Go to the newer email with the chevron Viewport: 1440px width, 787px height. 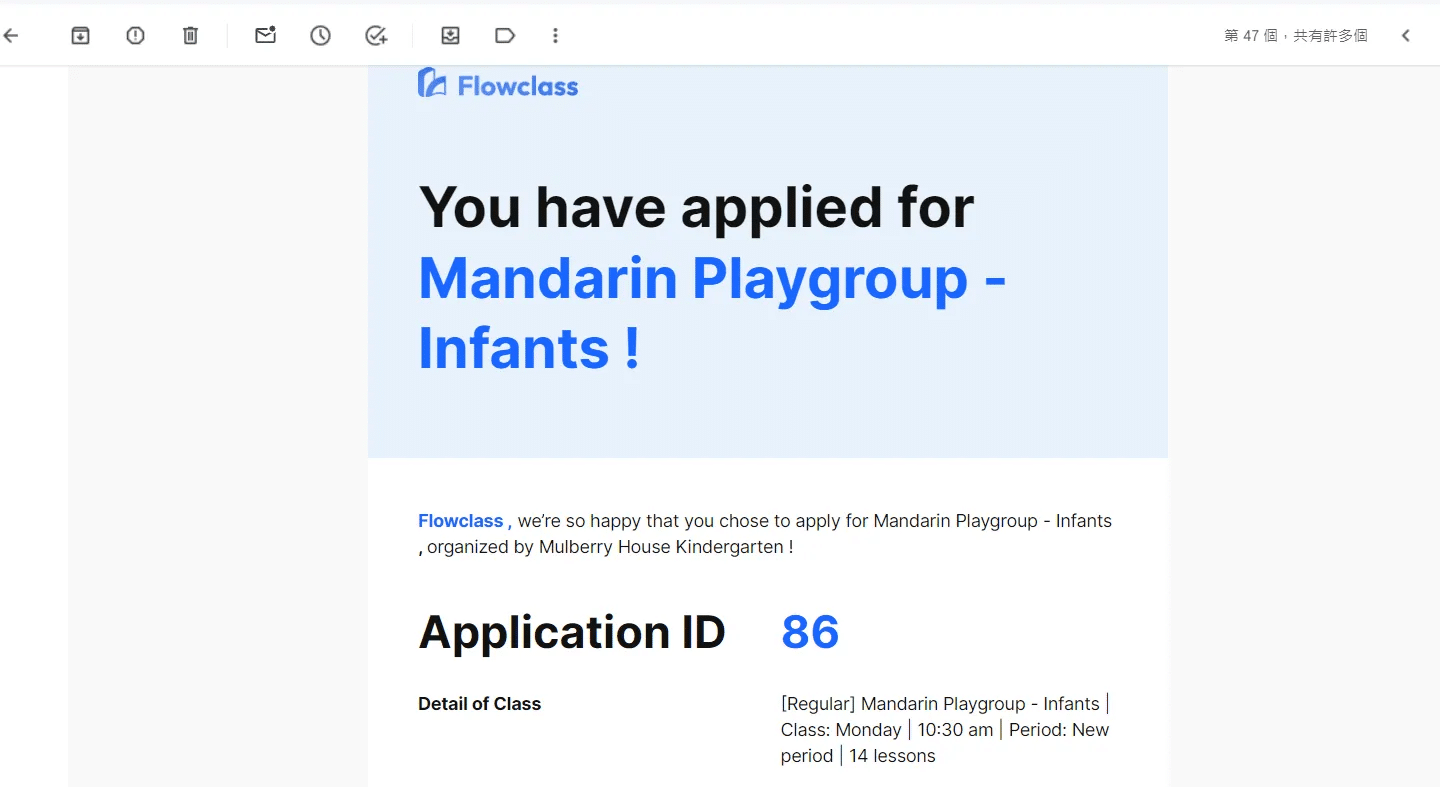1405,36
